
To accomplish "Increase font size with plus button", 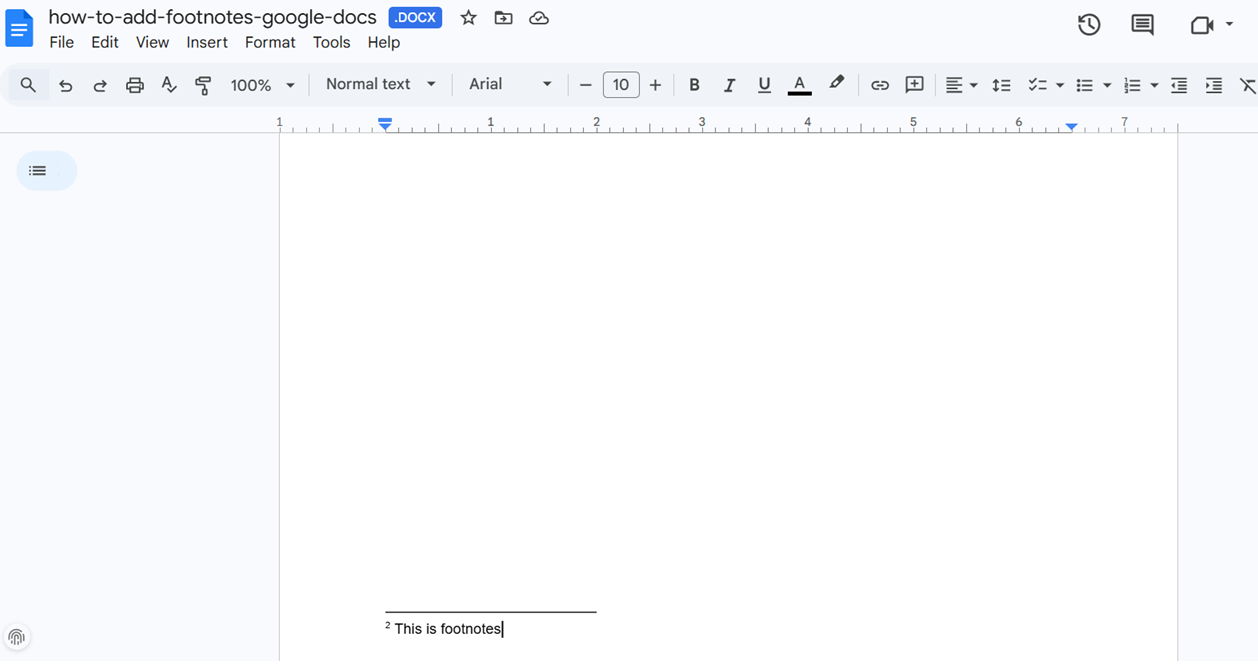I will [x=655, y=85].
